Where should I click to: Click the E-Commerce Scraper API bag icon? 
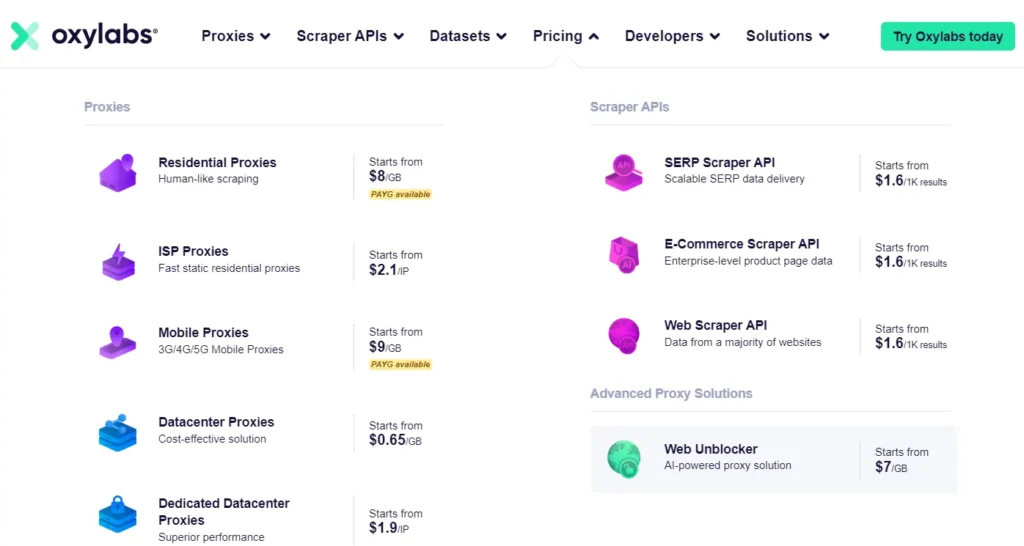(x=624, y=255)
